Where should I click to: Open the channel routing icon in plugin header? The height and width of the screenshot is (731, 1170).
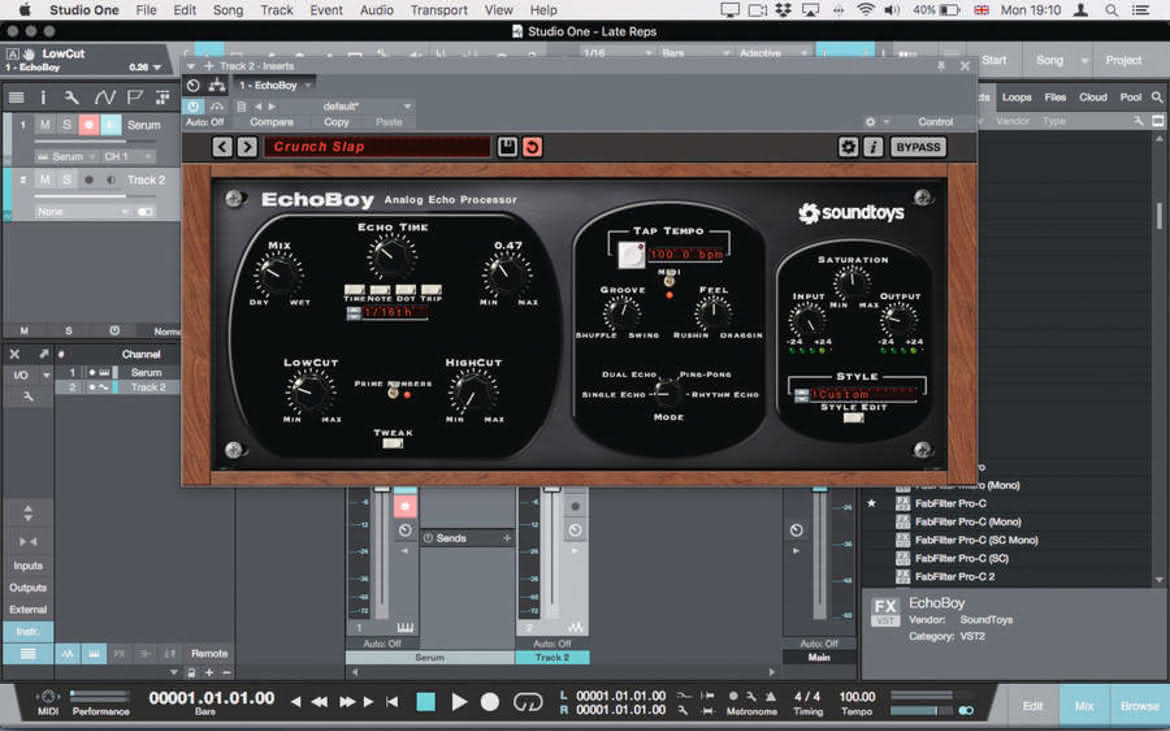point(216,85)
